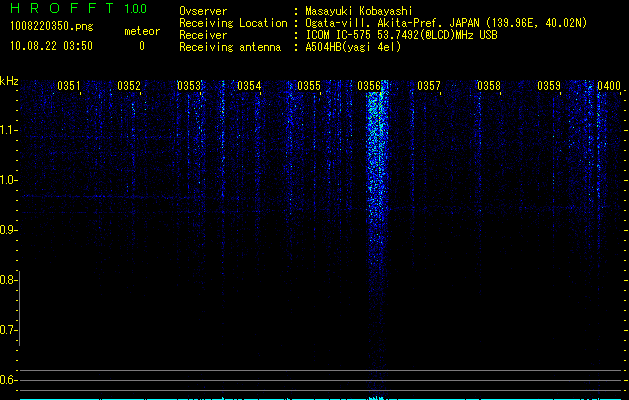The image size is (629, 400).
Task: Click the Ovserver field label
Action: (x=203, y=11)
